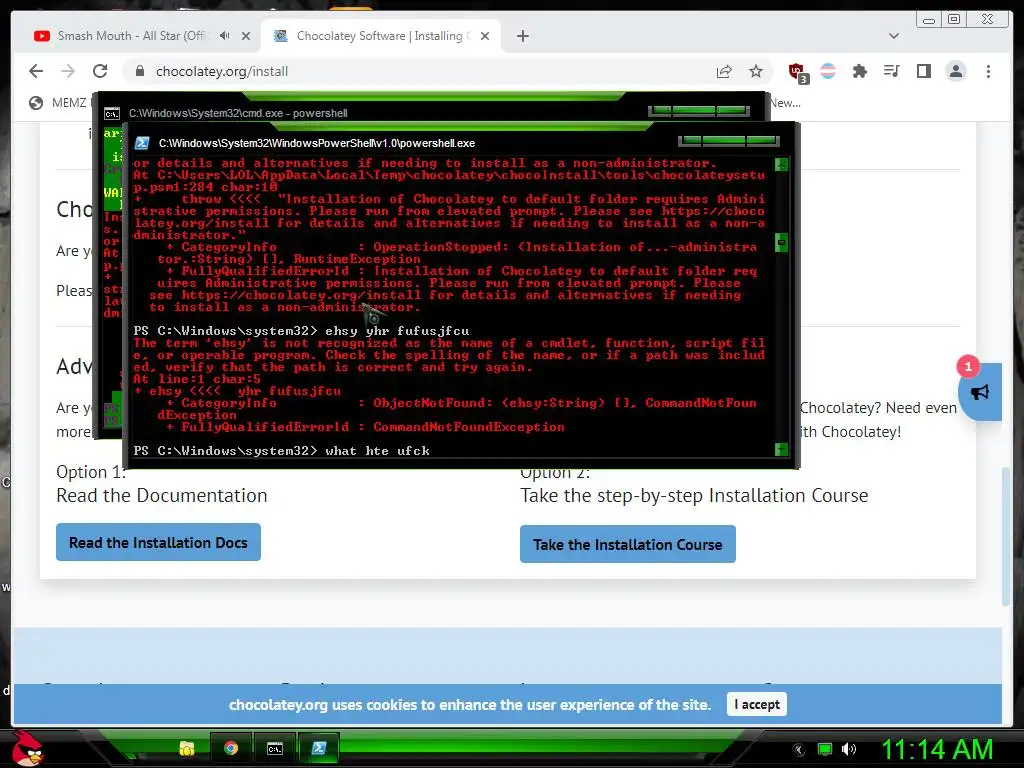Close the Chocolatey Software tab
1024x768 pixels.
coord(485,36)
